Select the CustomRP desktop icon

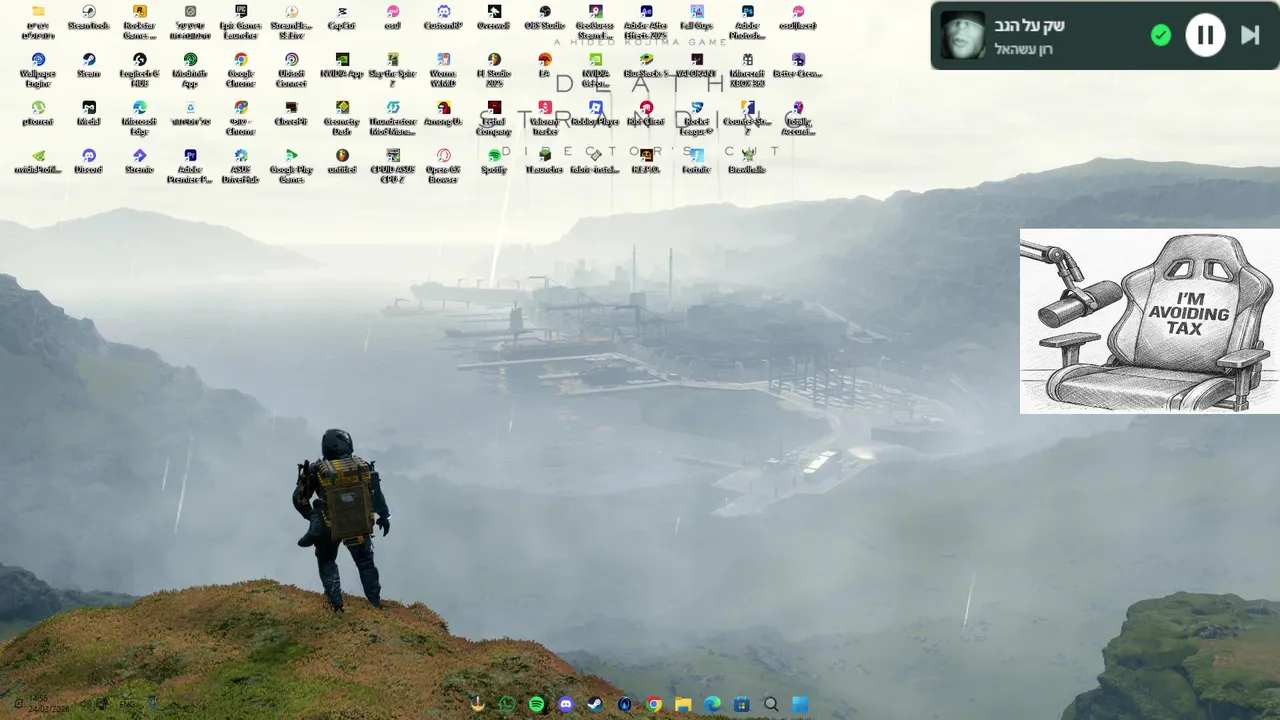(444, 16)
